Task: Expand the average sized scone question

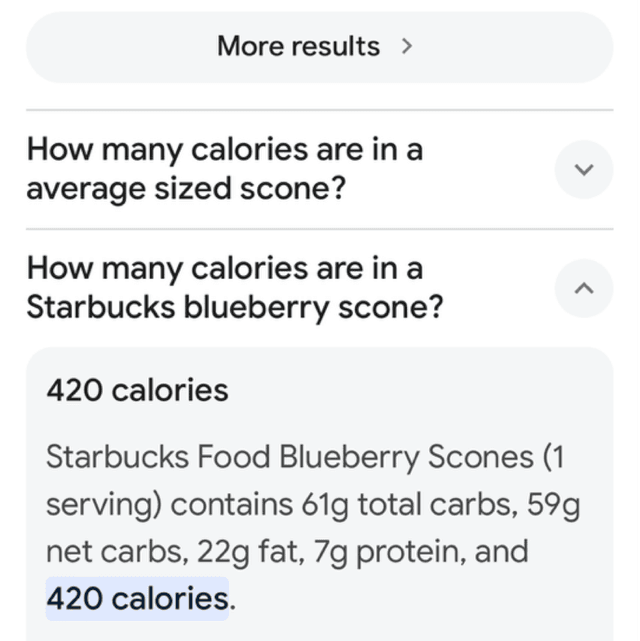Action: pyautogui.click(x=583, y=169)
